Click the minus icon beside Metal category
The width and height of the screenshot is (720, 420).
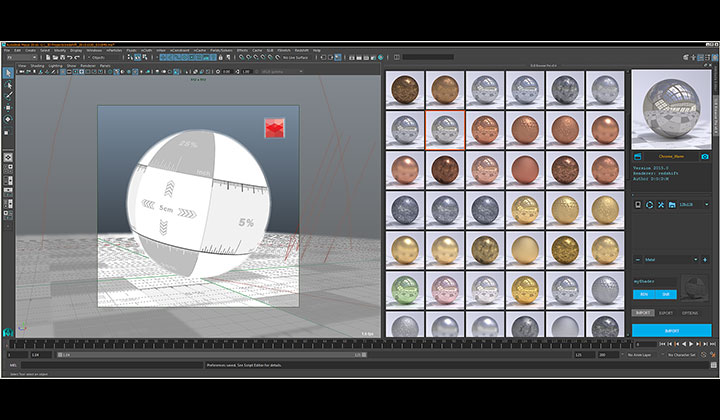[638, 260]
